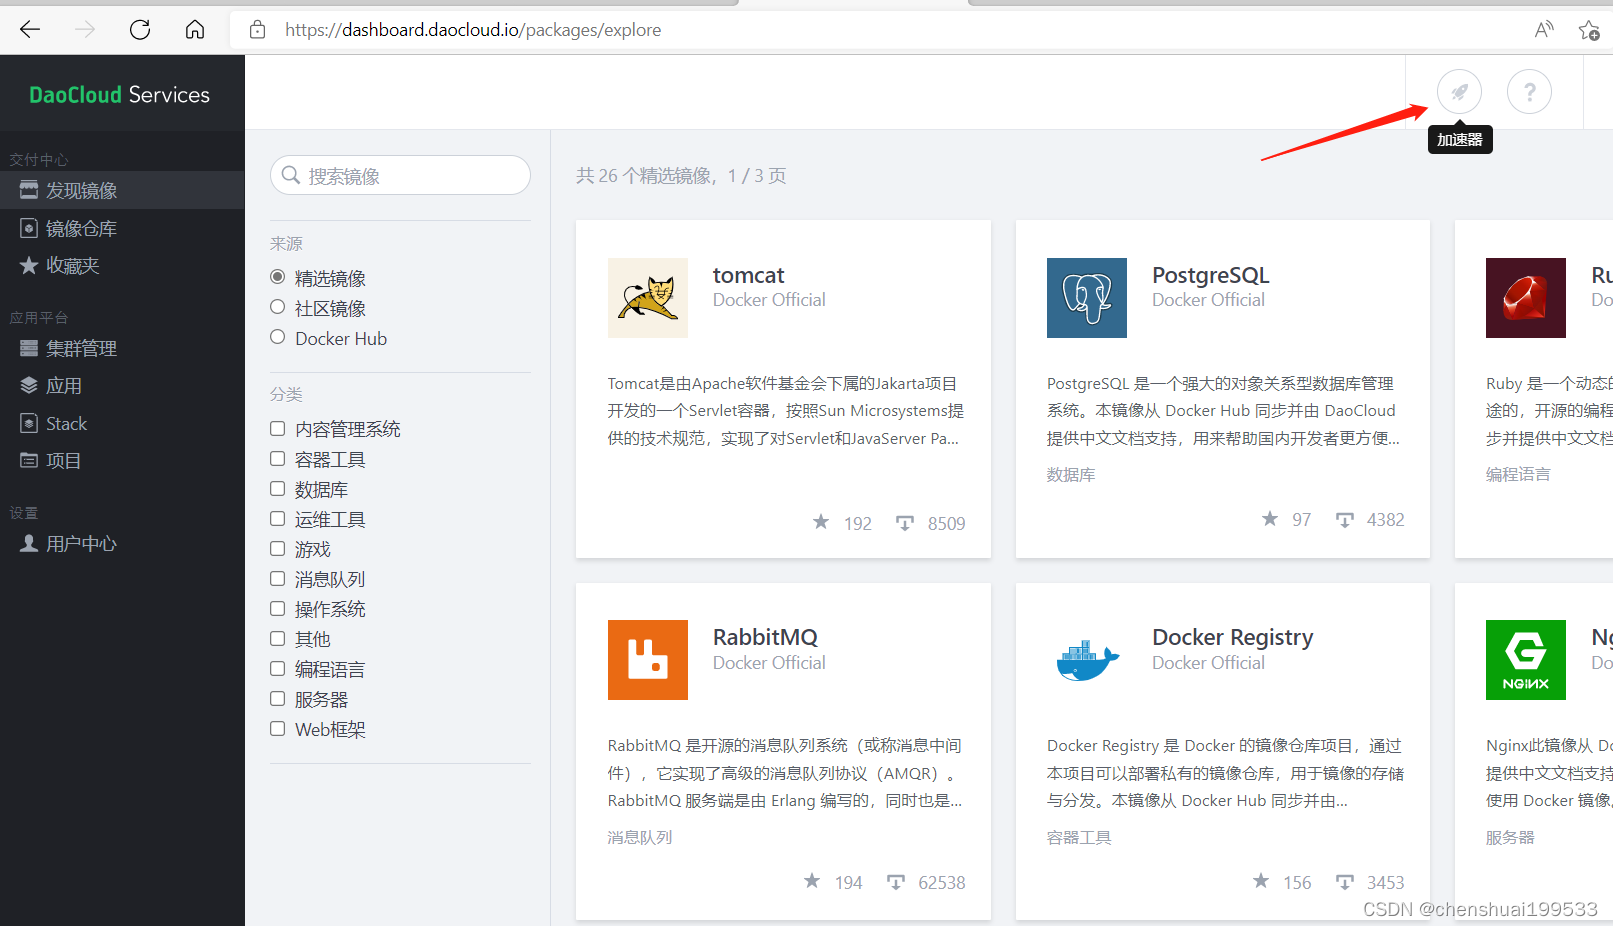
Task: Click the Ruby gem logo
Action: coord(1526,298)
